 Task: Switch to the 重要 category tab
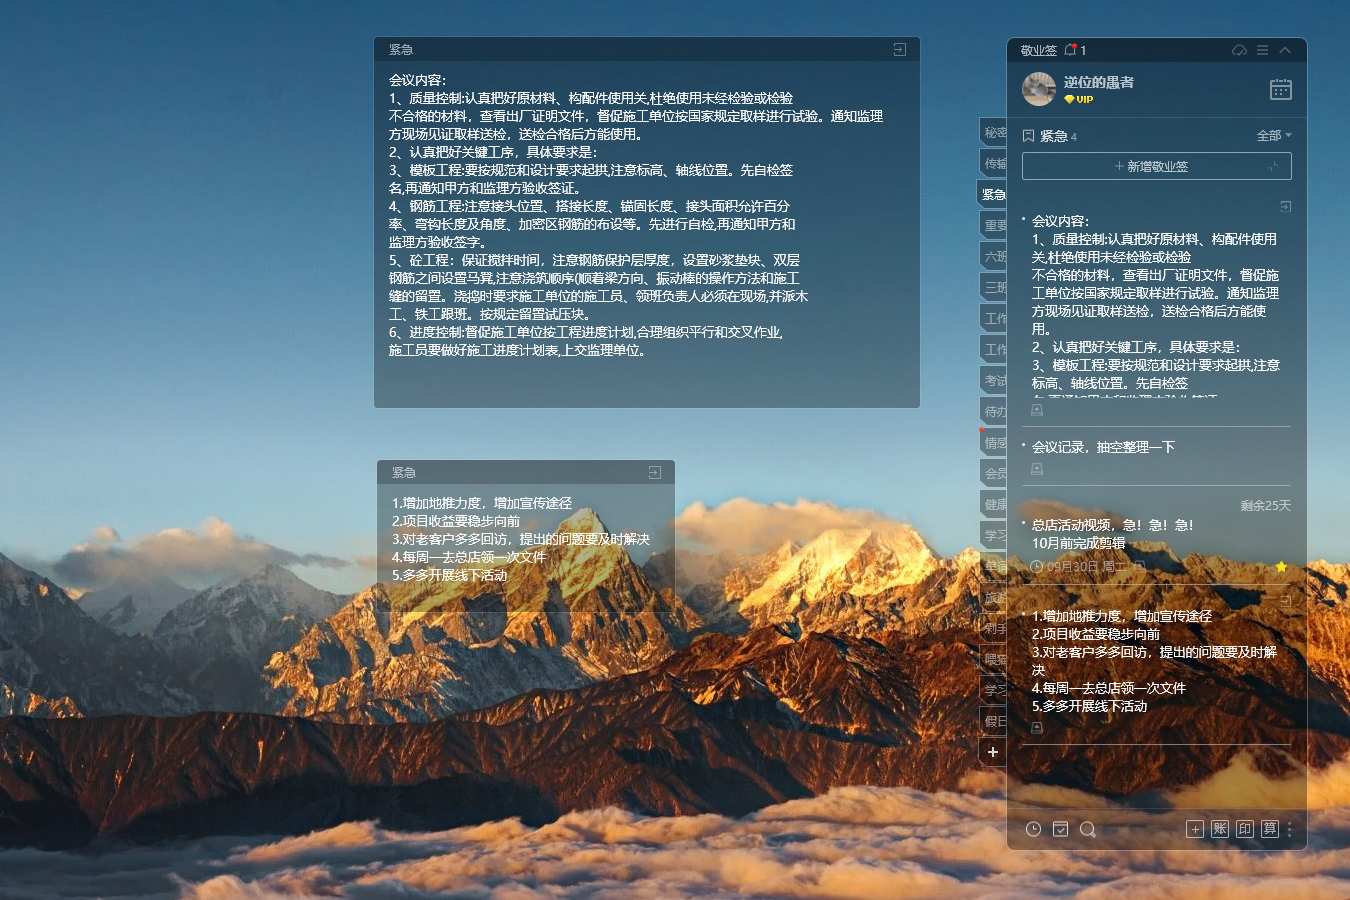click(x=993, y=225)
